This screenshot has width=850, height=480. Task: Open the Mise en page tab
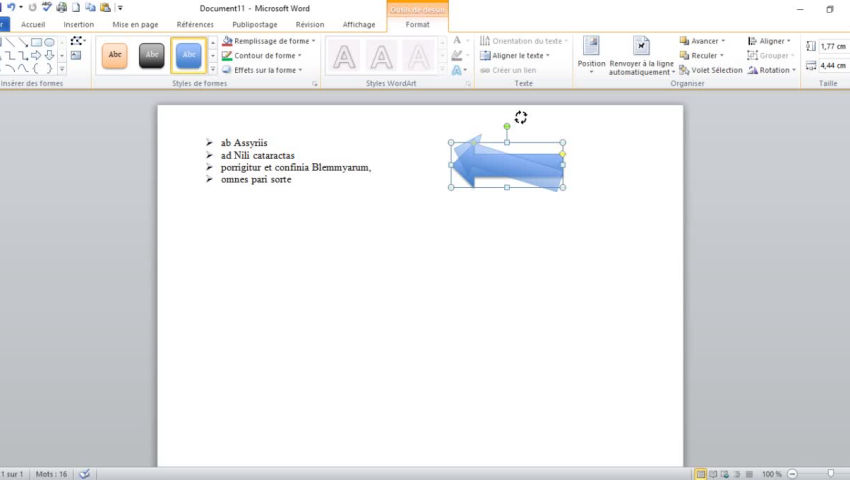[135, 24]
